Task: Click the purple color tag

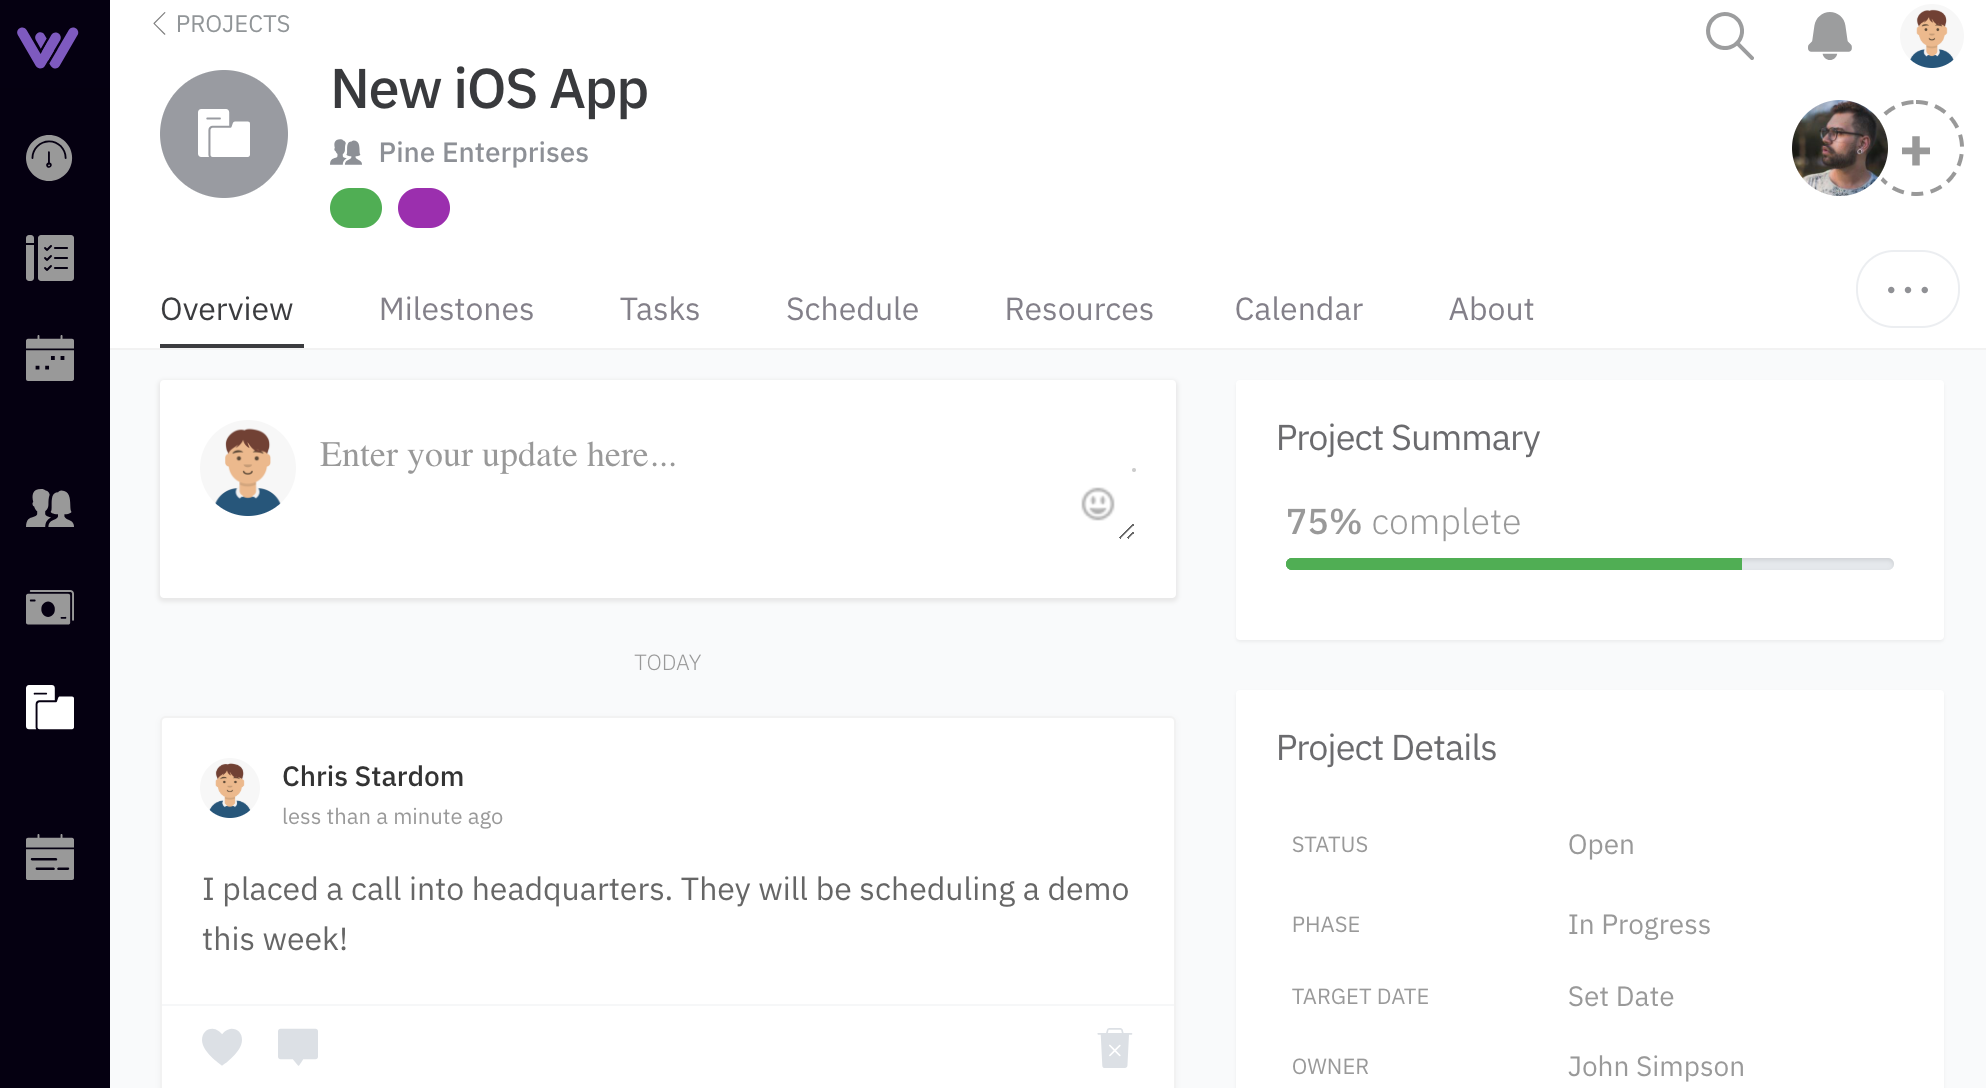Action: click(x=424, y=208)
